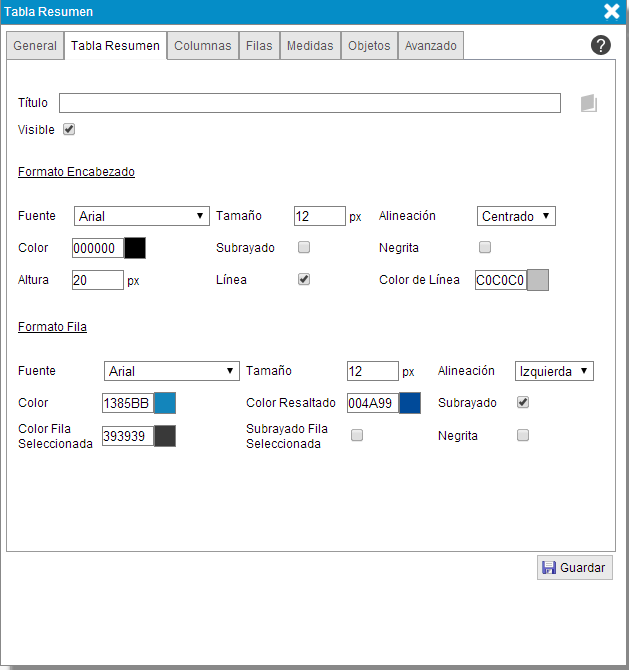Click the Guardar save button
The height and width of the screenshot is (670, 629).
point(575,567)
